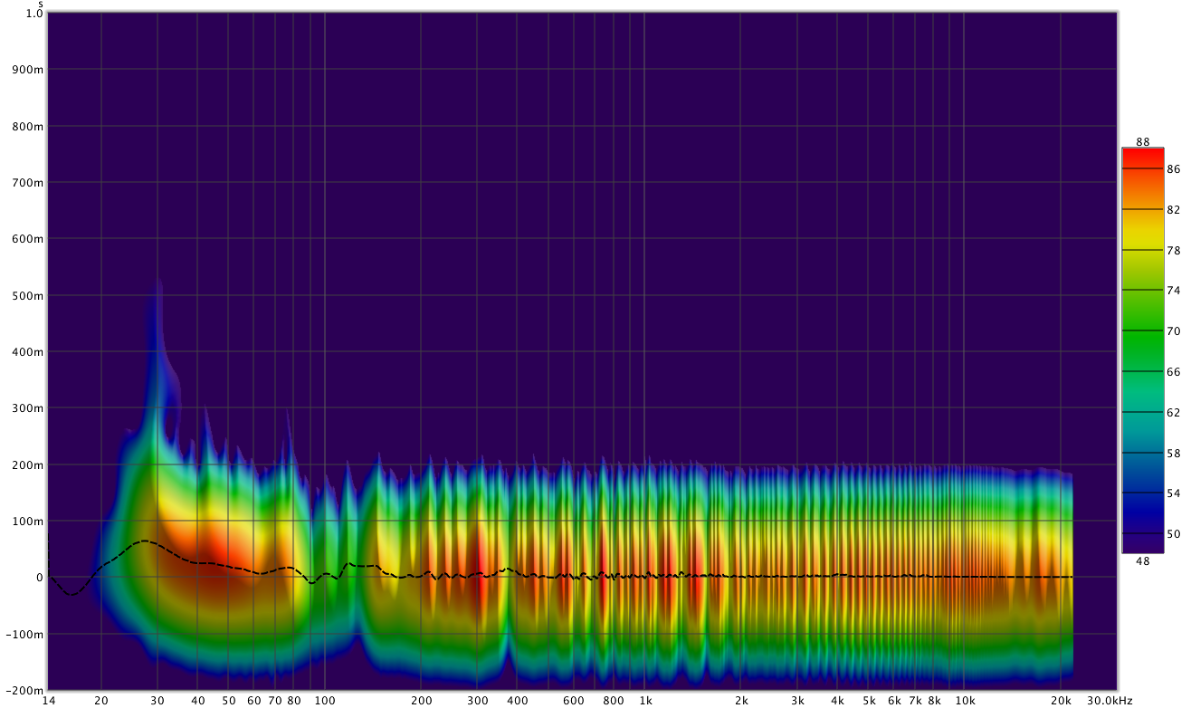Click the 48 label below the color scale
Viewport: 1200px width, 708px height.
tap(1142, 561)
